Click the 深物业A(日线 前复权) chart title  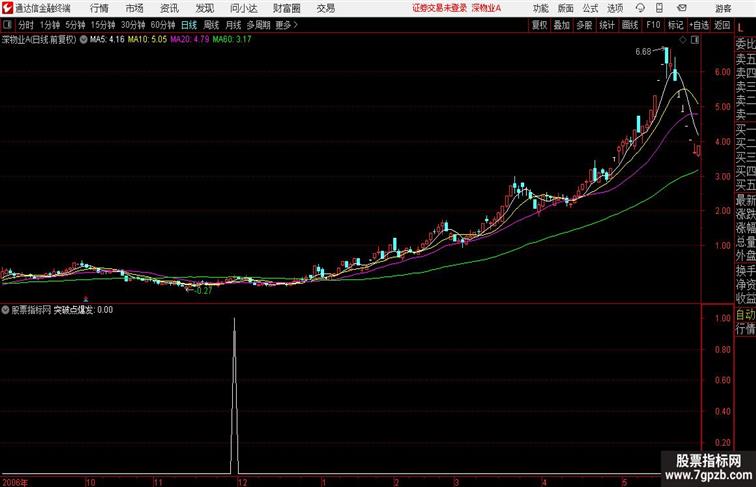click(x=39, y=40)
